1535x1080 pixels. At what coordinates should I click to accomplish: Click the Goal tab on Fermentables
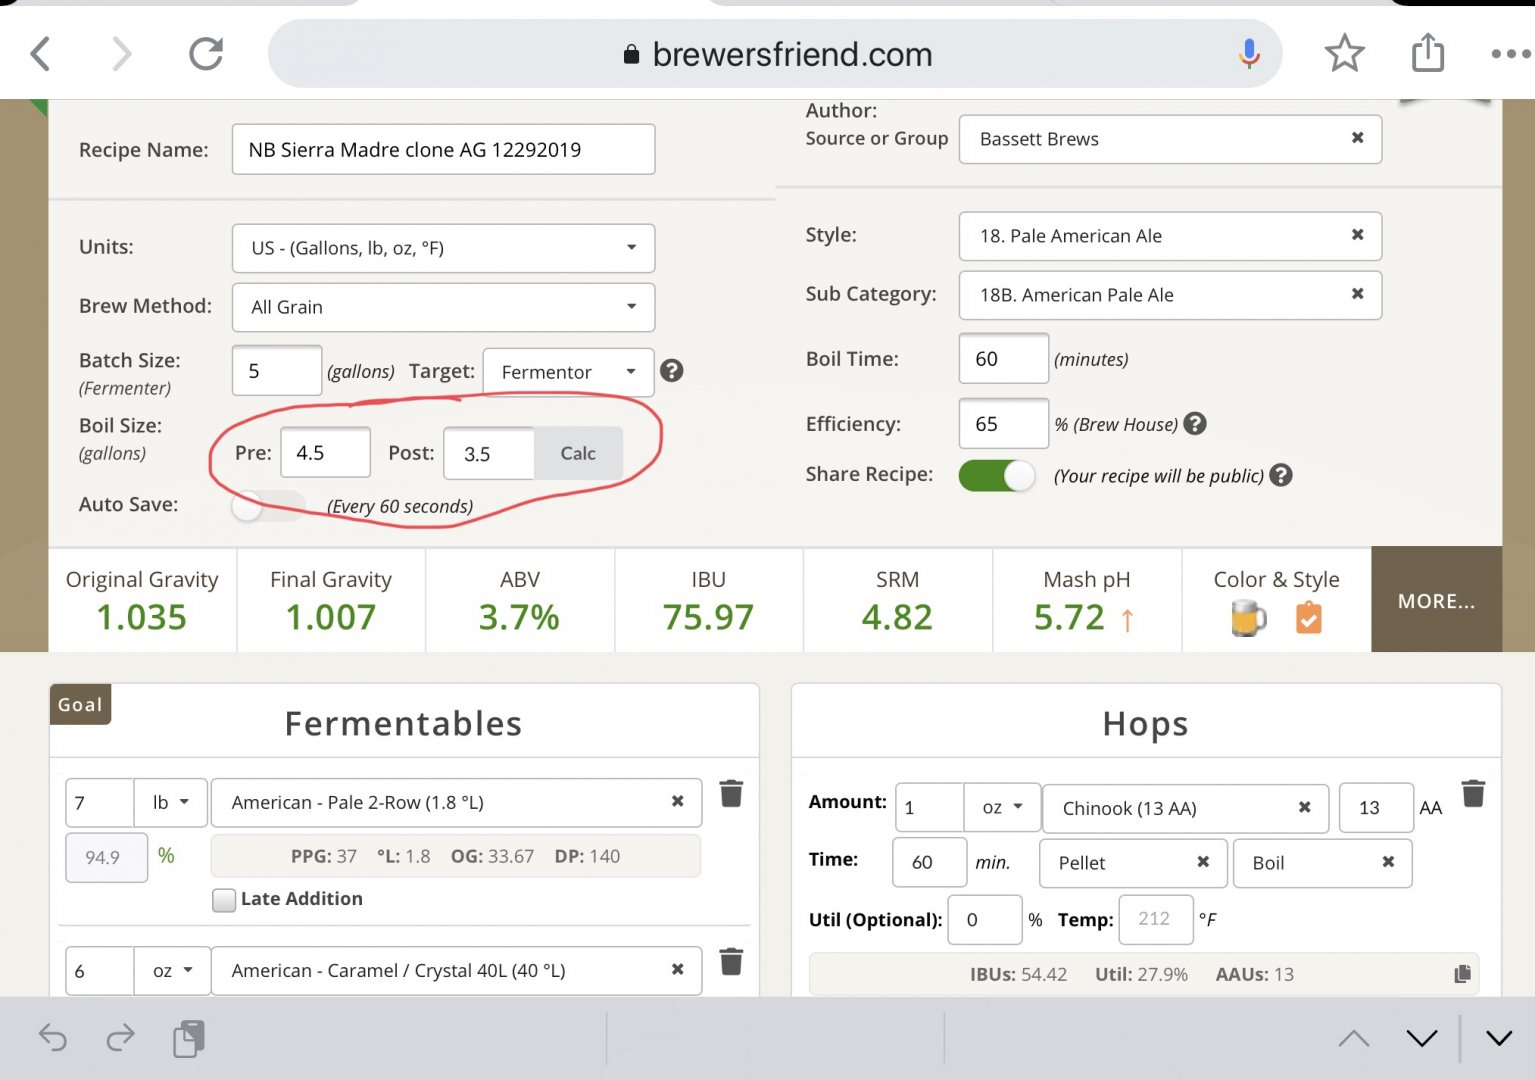(80, 705)
